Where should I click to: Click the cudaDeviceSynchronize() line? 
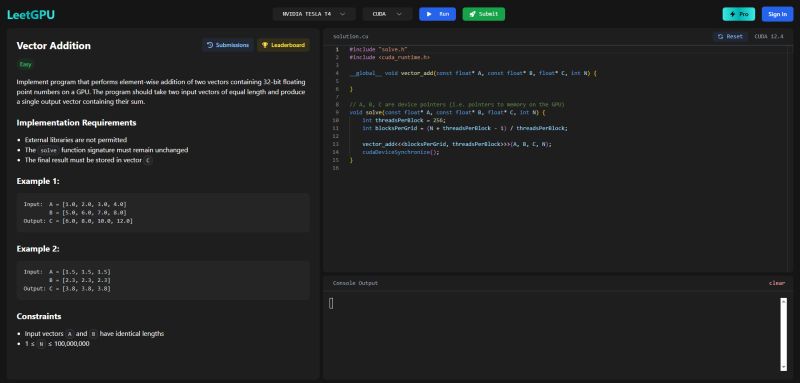point(401,152)
